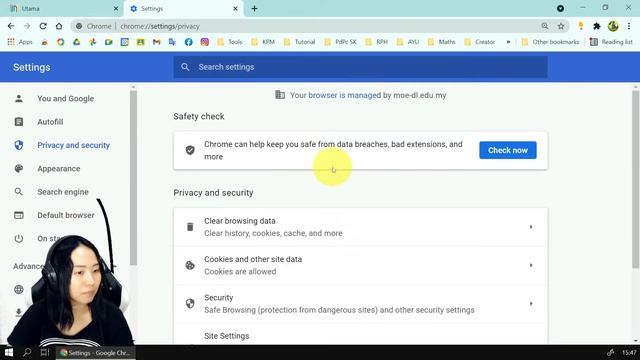The image size is (640, 360).
Task: Click the zoom magnifier icon in address bar
Action: click(545, 26)
